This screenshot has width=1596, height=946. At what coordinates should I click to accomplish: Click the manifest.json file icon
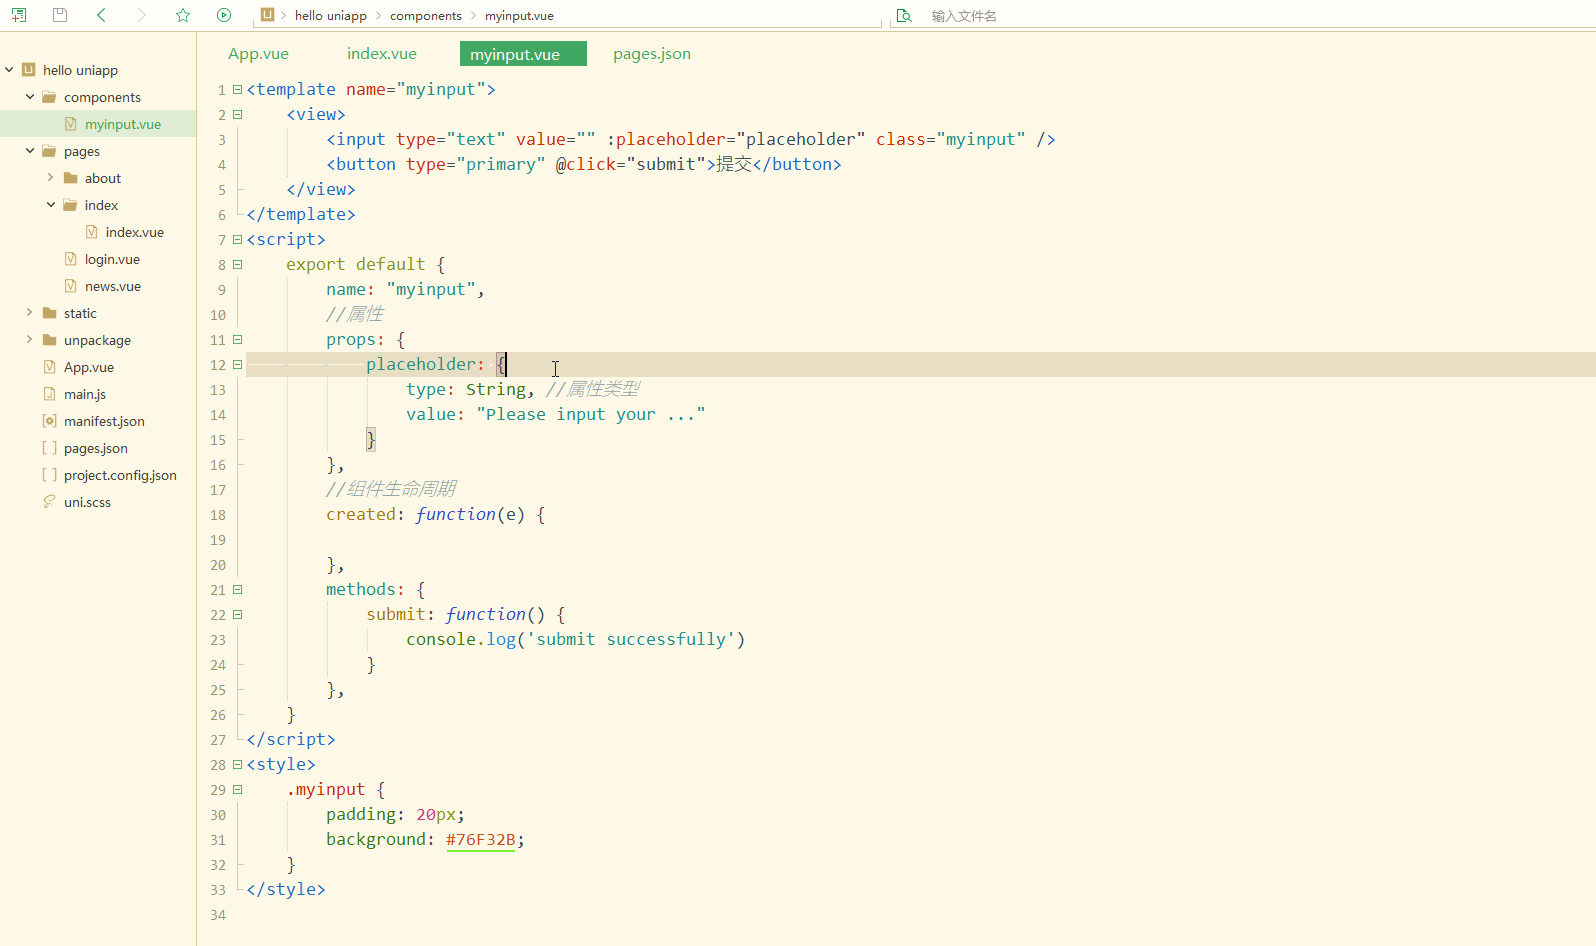pyautogui.click(x=50, y=421)
